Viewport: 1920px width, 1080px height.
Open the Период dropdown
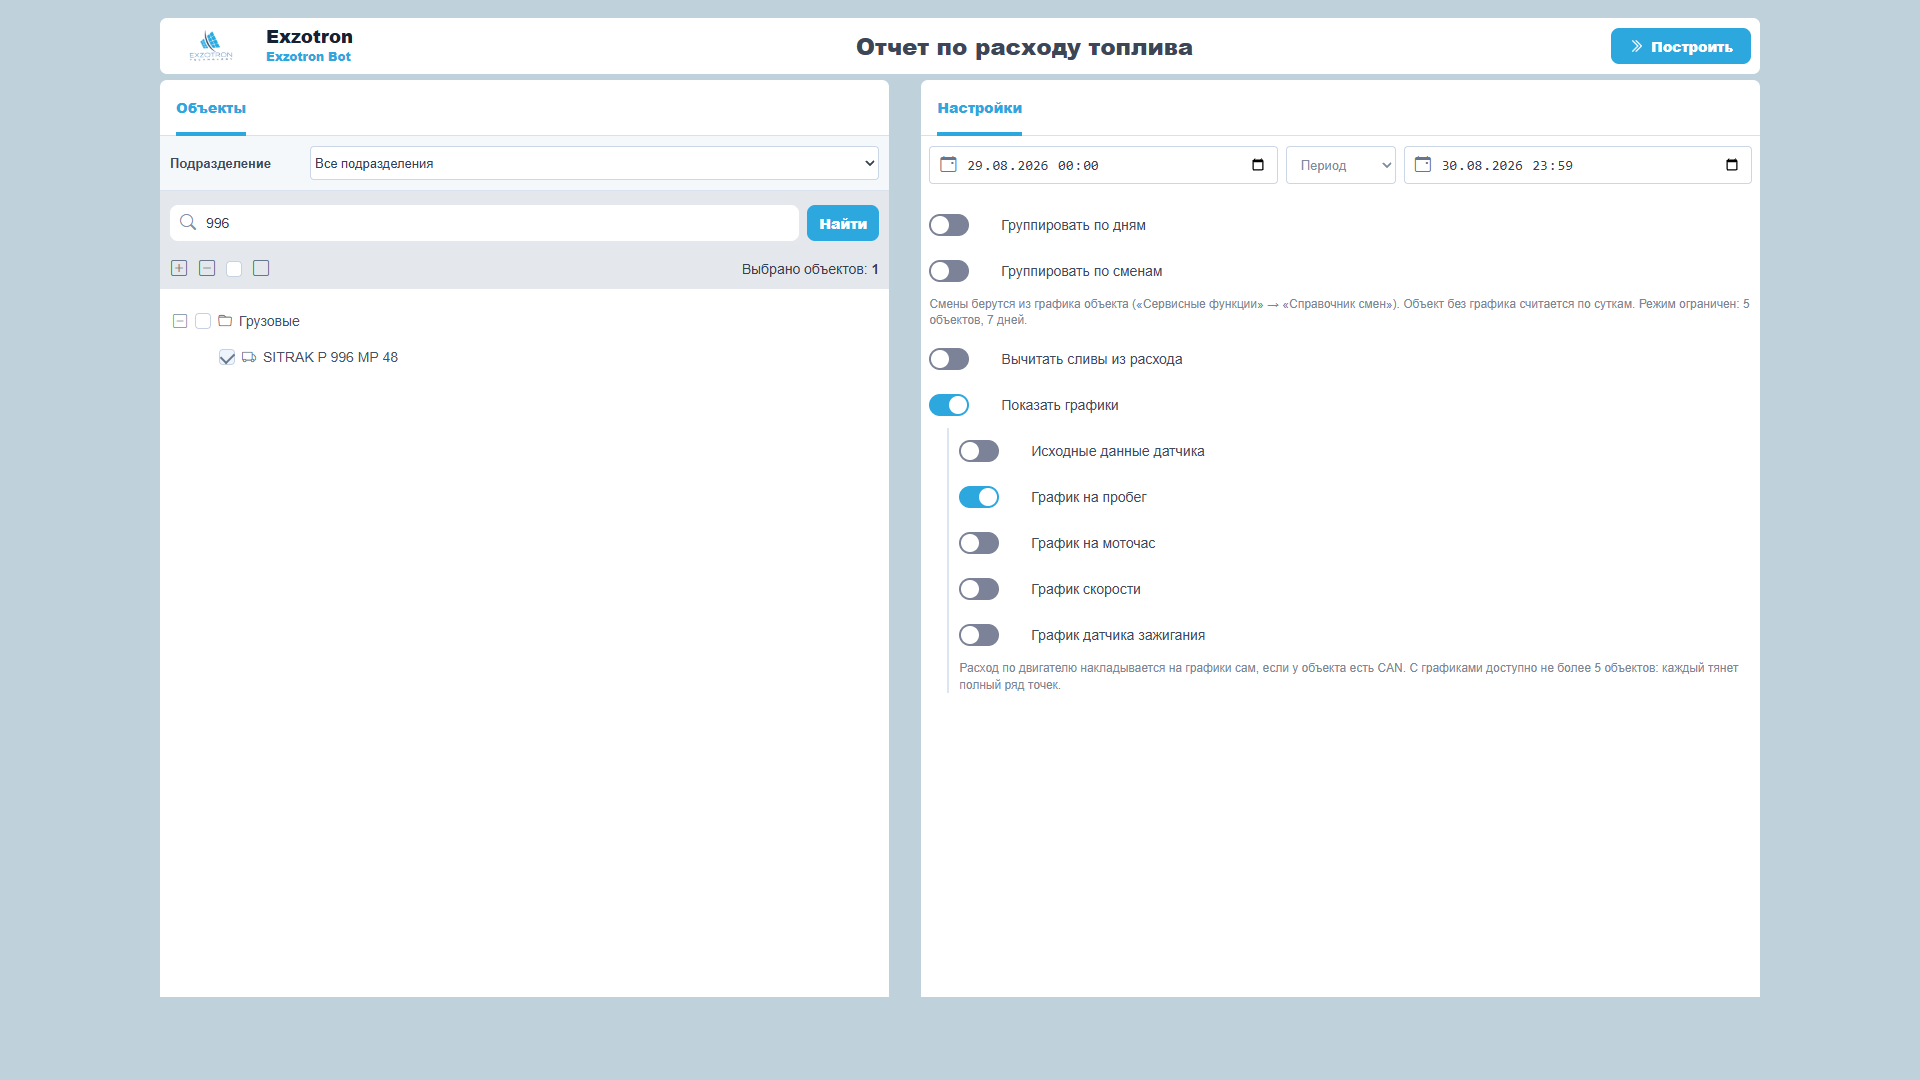pos(1340,165)
